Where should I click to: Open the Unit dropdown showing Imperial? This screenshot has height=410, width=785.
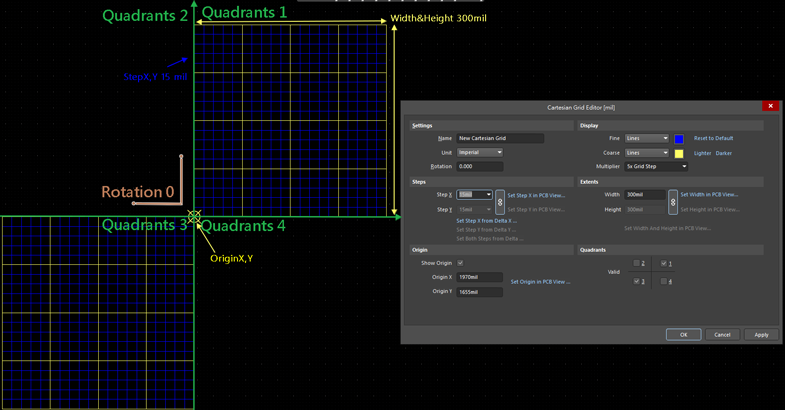(x=479, y=153)
